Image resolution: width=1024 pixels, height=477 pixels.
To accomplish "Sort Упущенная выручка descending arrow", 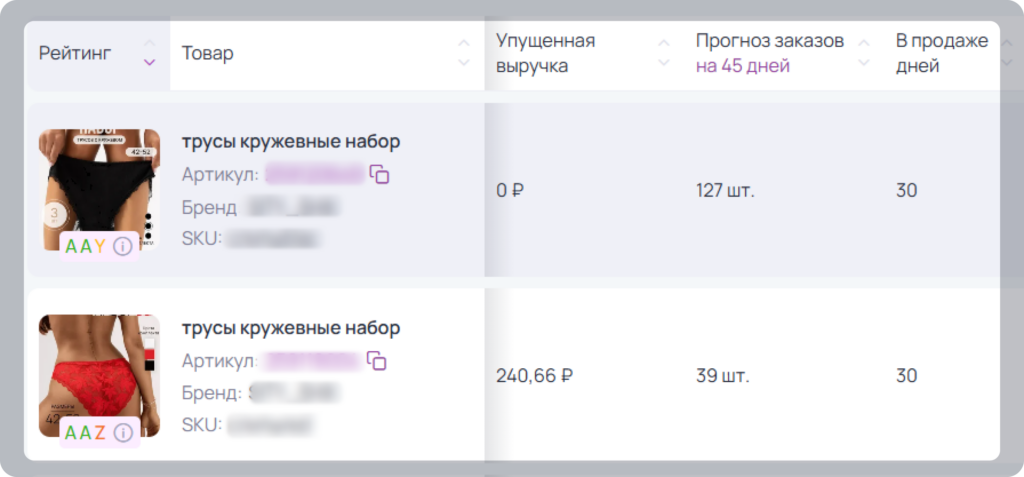I will pyautogui.click(x=664, y=63).
